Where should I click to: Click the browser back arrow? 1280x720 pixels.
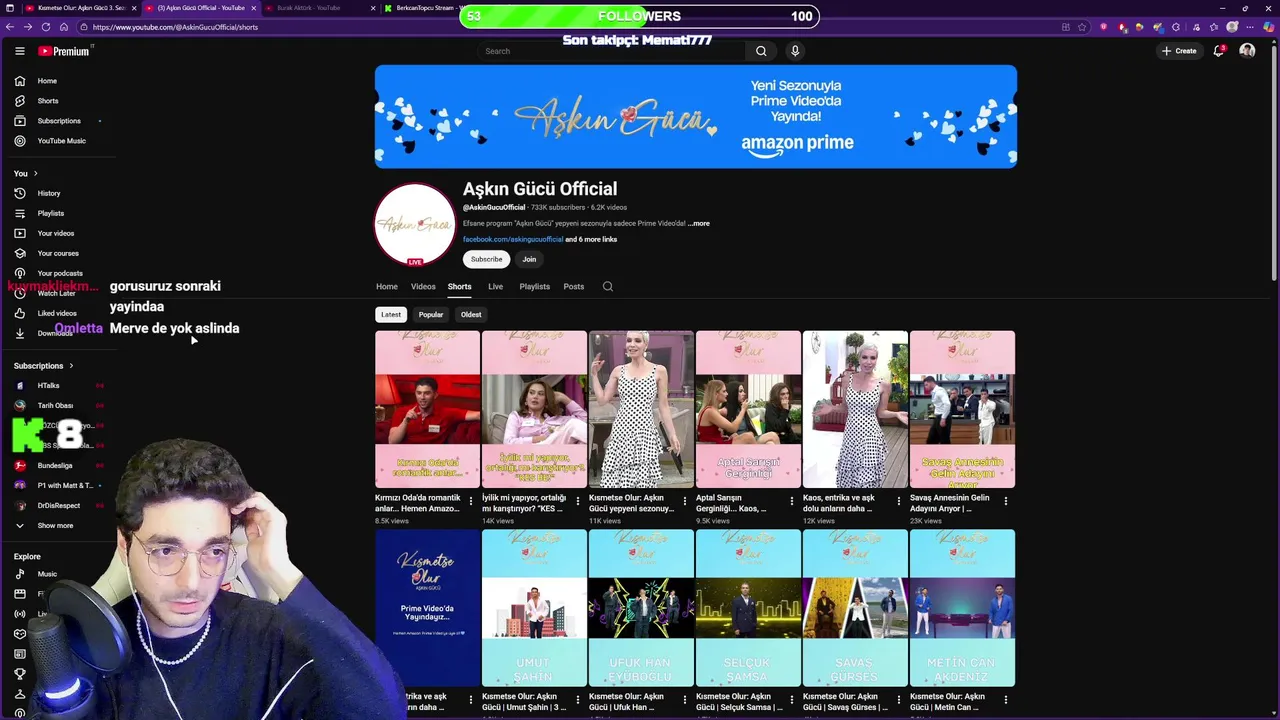[11, 27]
